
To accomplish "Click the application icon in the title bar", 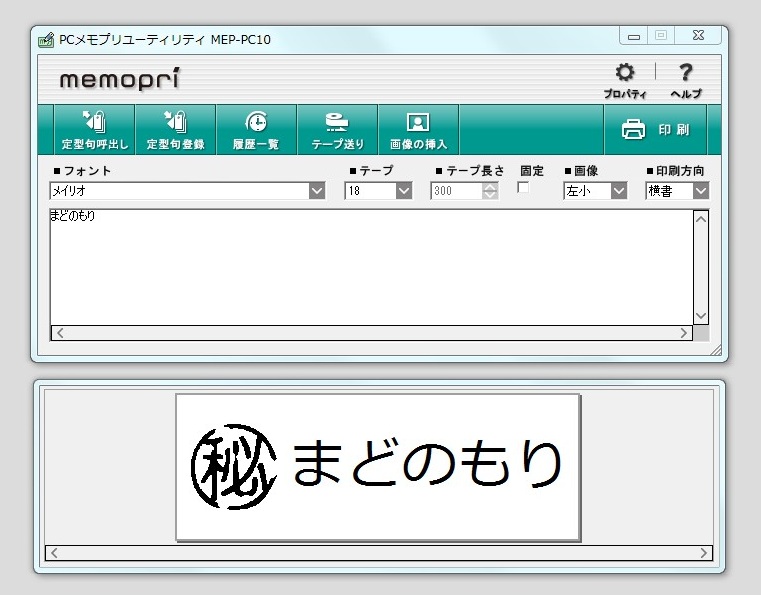I will click(46, 39).
